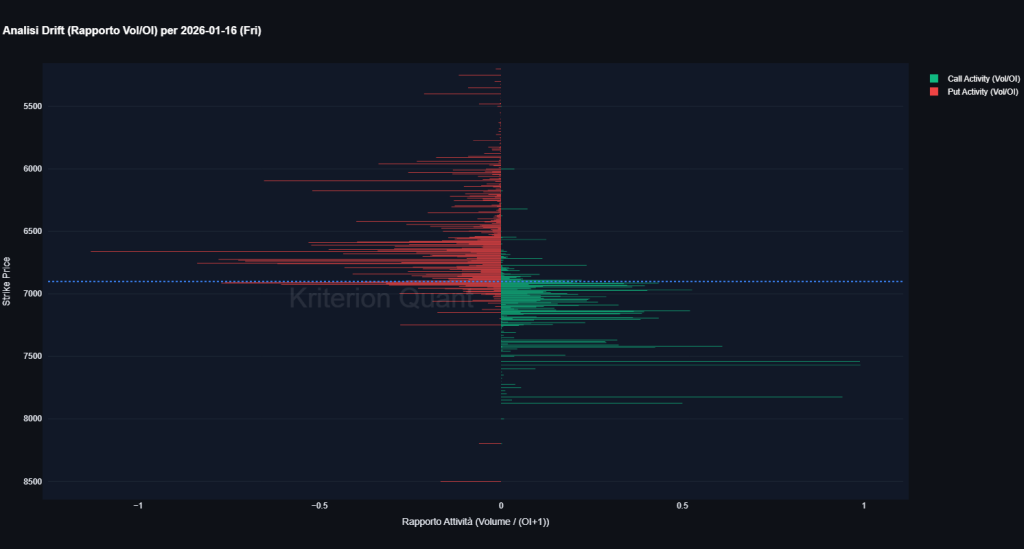Click the y-axis tick label 6500
The width and height of the screenshot is (1024, 549).
coord(32,232)
